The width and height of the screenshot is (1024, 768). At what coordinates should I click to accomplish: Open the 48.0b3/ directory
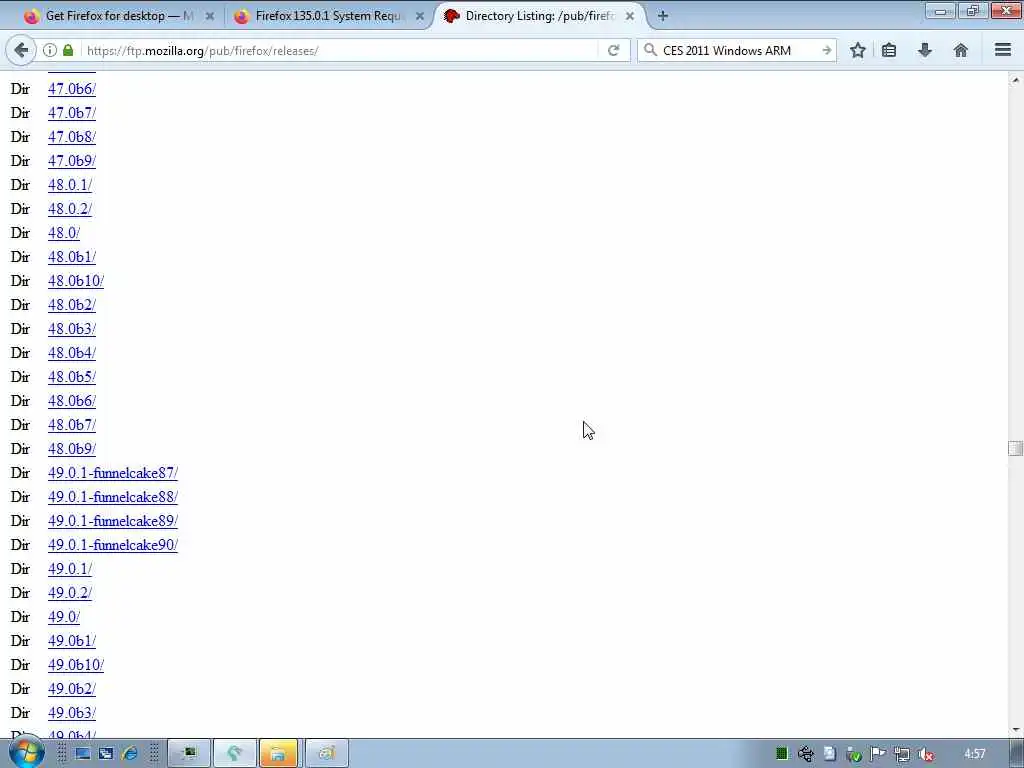coord(72,329)
